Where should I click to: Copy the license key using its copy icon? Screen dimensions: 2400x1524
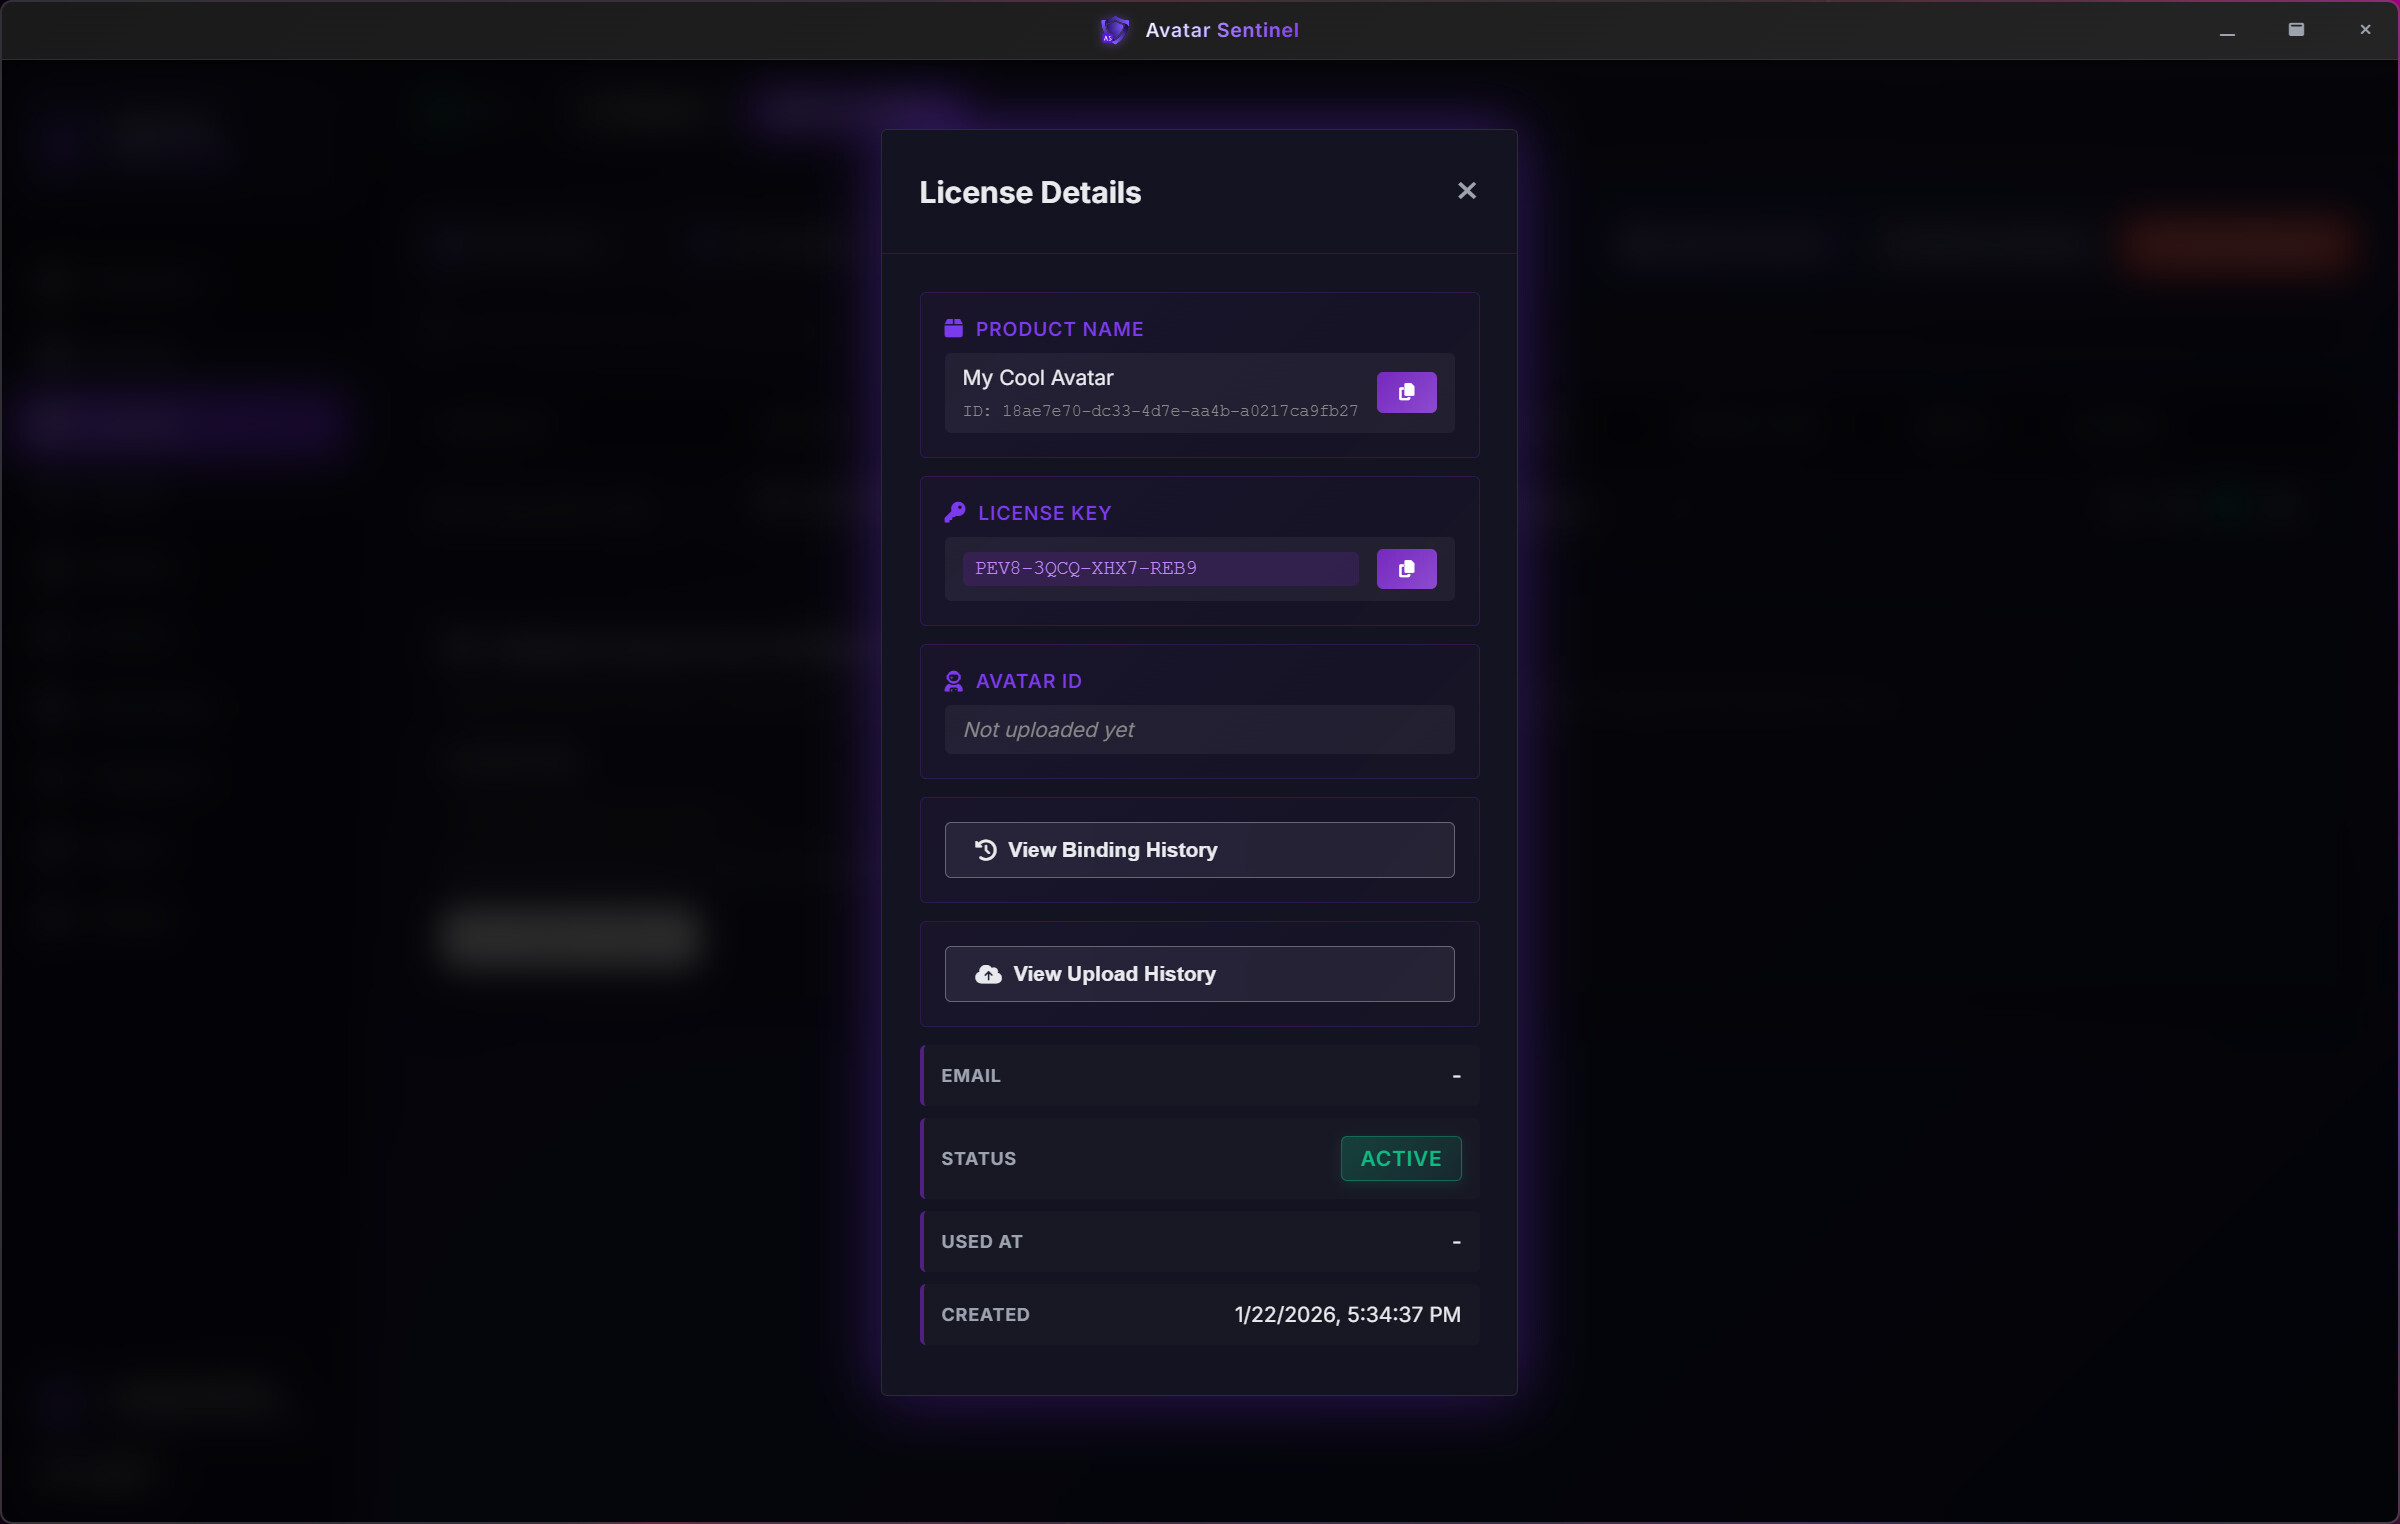tap(1406, 568)
